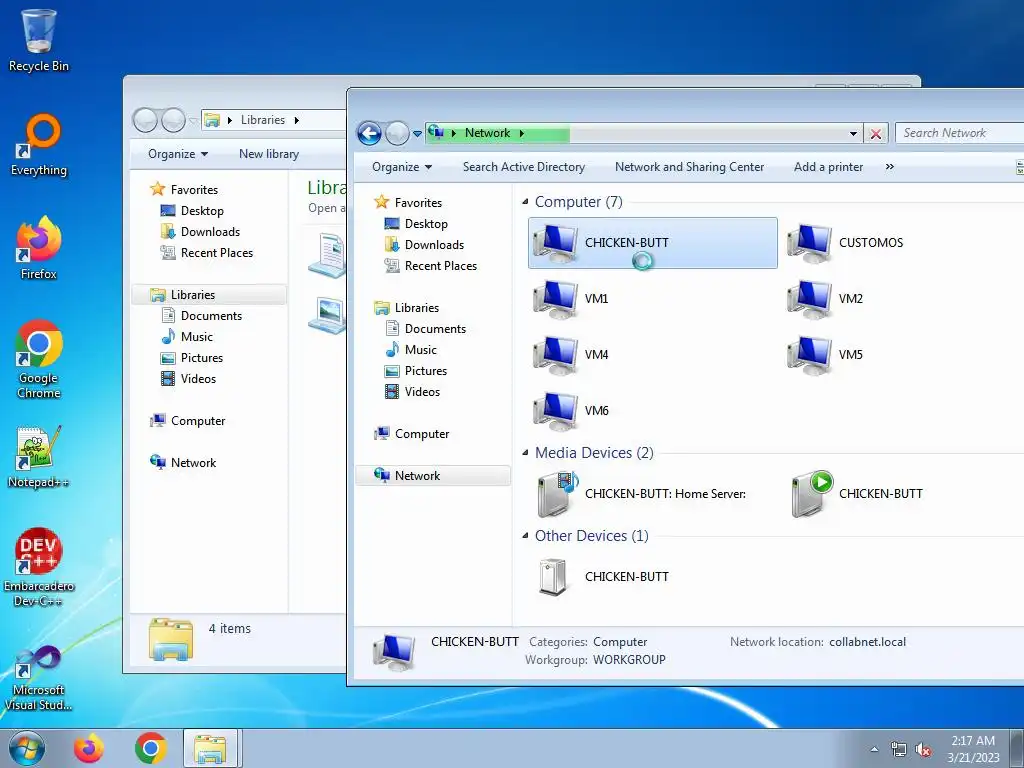
Task: Open Firefox desktop shortcut
Action: [x=39, y=248]
